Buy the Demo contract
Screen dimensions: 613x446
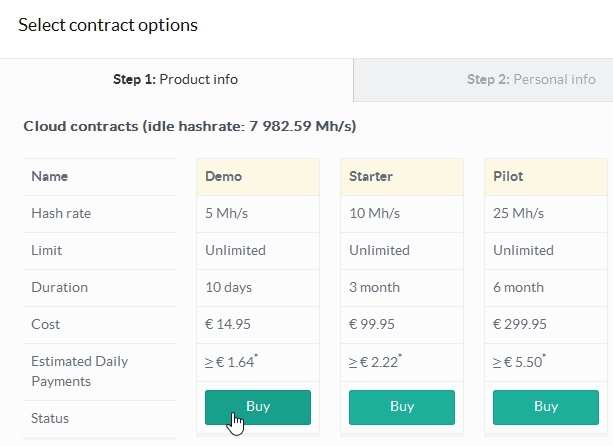click(x=258, y=407)
